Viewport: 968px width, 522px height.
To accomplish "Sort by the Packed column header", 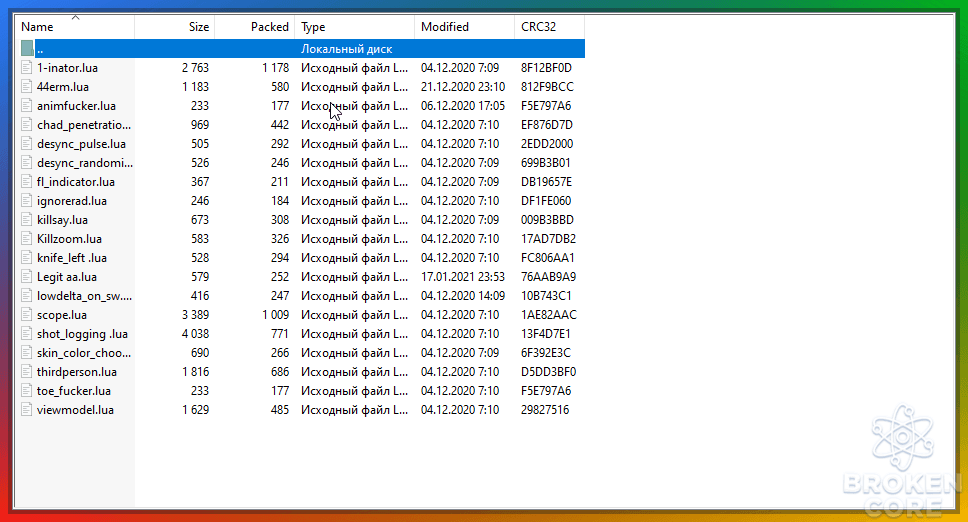I will pos(254,27).
